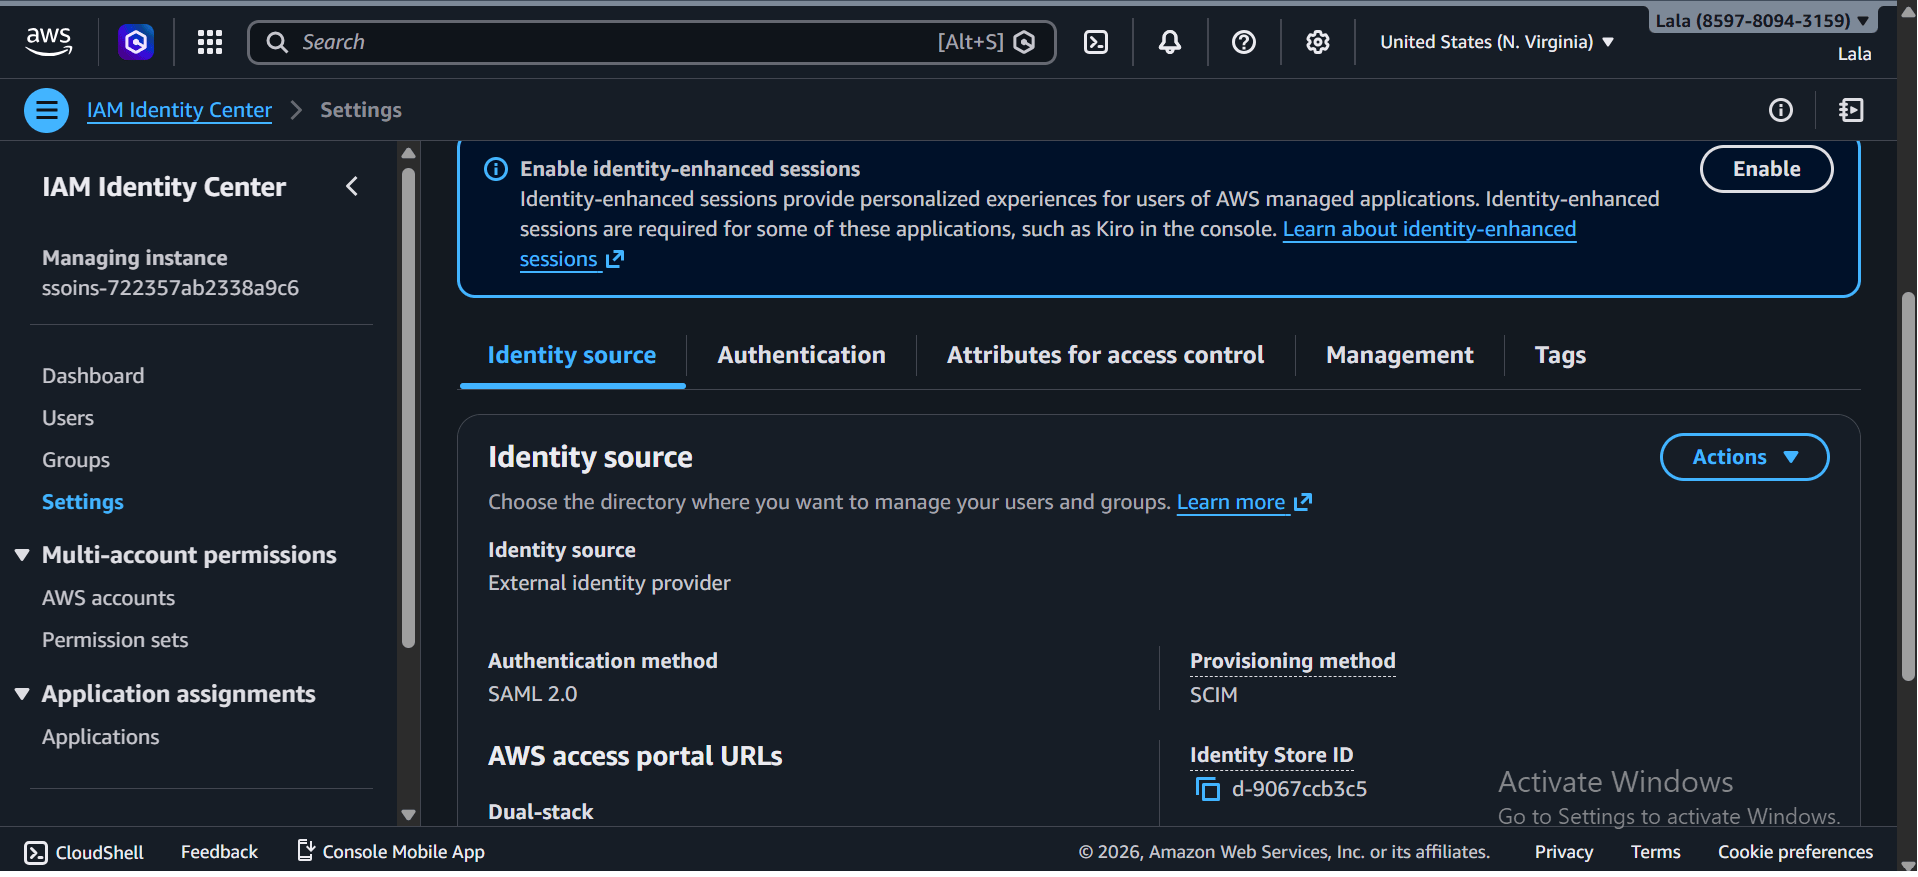Image resolution: width=1918 pixels, height=877 pixels.
Task: Open the Privacy link in the footer
Action: pyautogui.click(x=1564, y=852)
